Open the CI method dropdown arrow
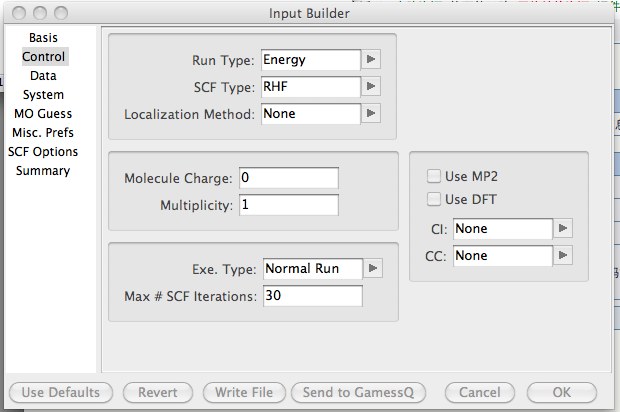Image resolution: width=620 pixels, height=412 pixels. pyautogui.click(x=564, y=229)
